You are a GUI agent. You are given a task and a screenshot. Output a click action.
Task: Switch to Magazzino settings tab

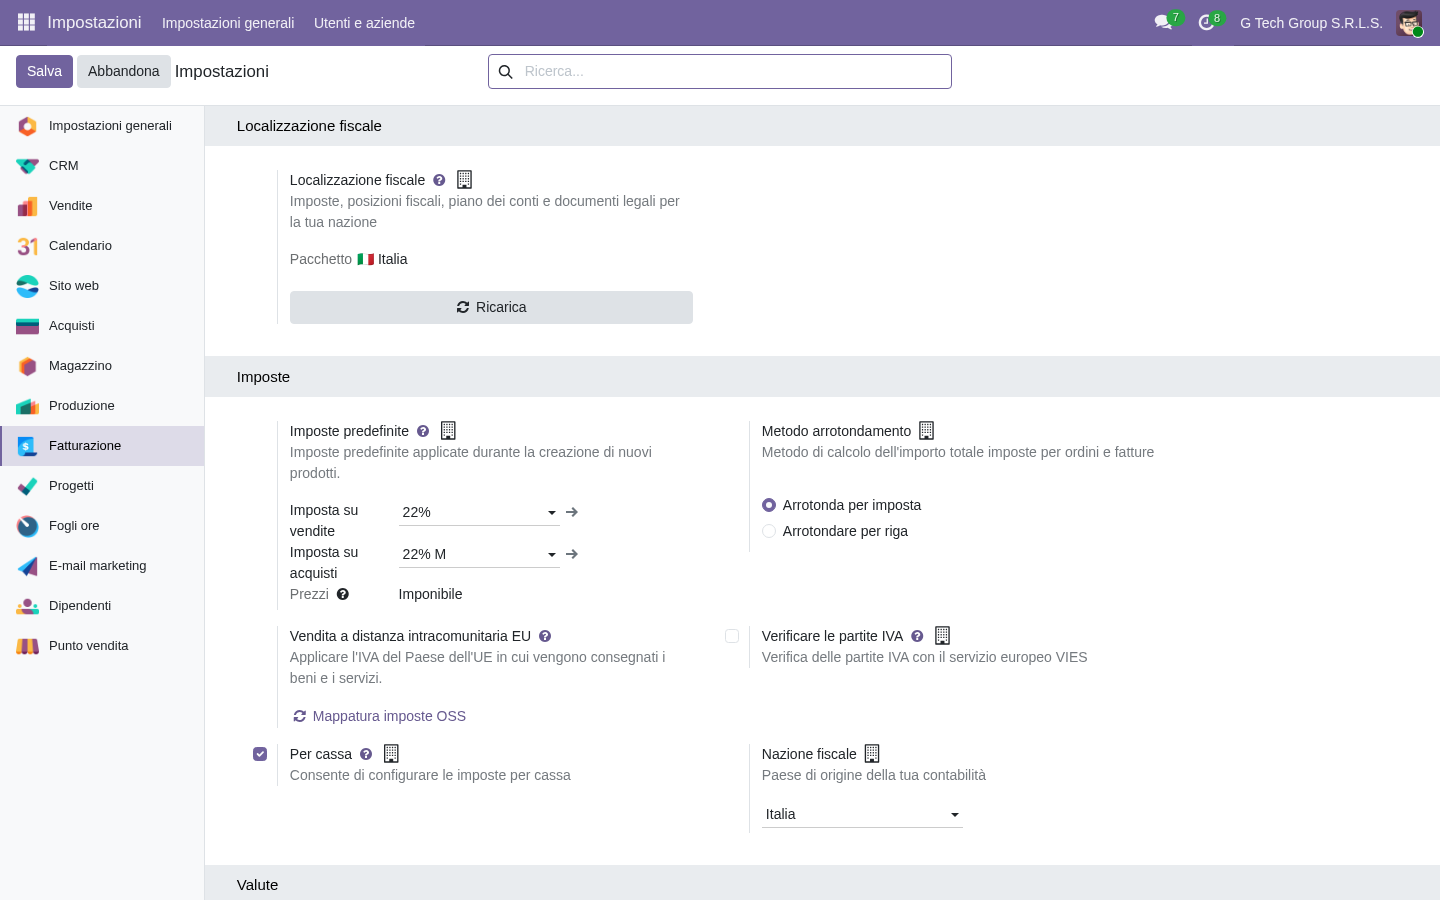click(102, 366)
